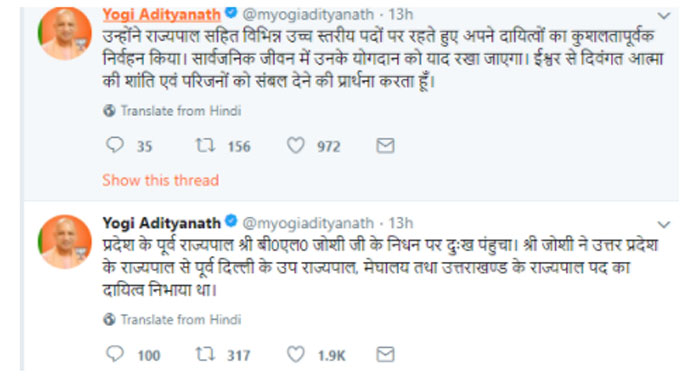Like the tweet with 1.9K likes
This screenshot has height=389, width=700.
tap(296, 354)
